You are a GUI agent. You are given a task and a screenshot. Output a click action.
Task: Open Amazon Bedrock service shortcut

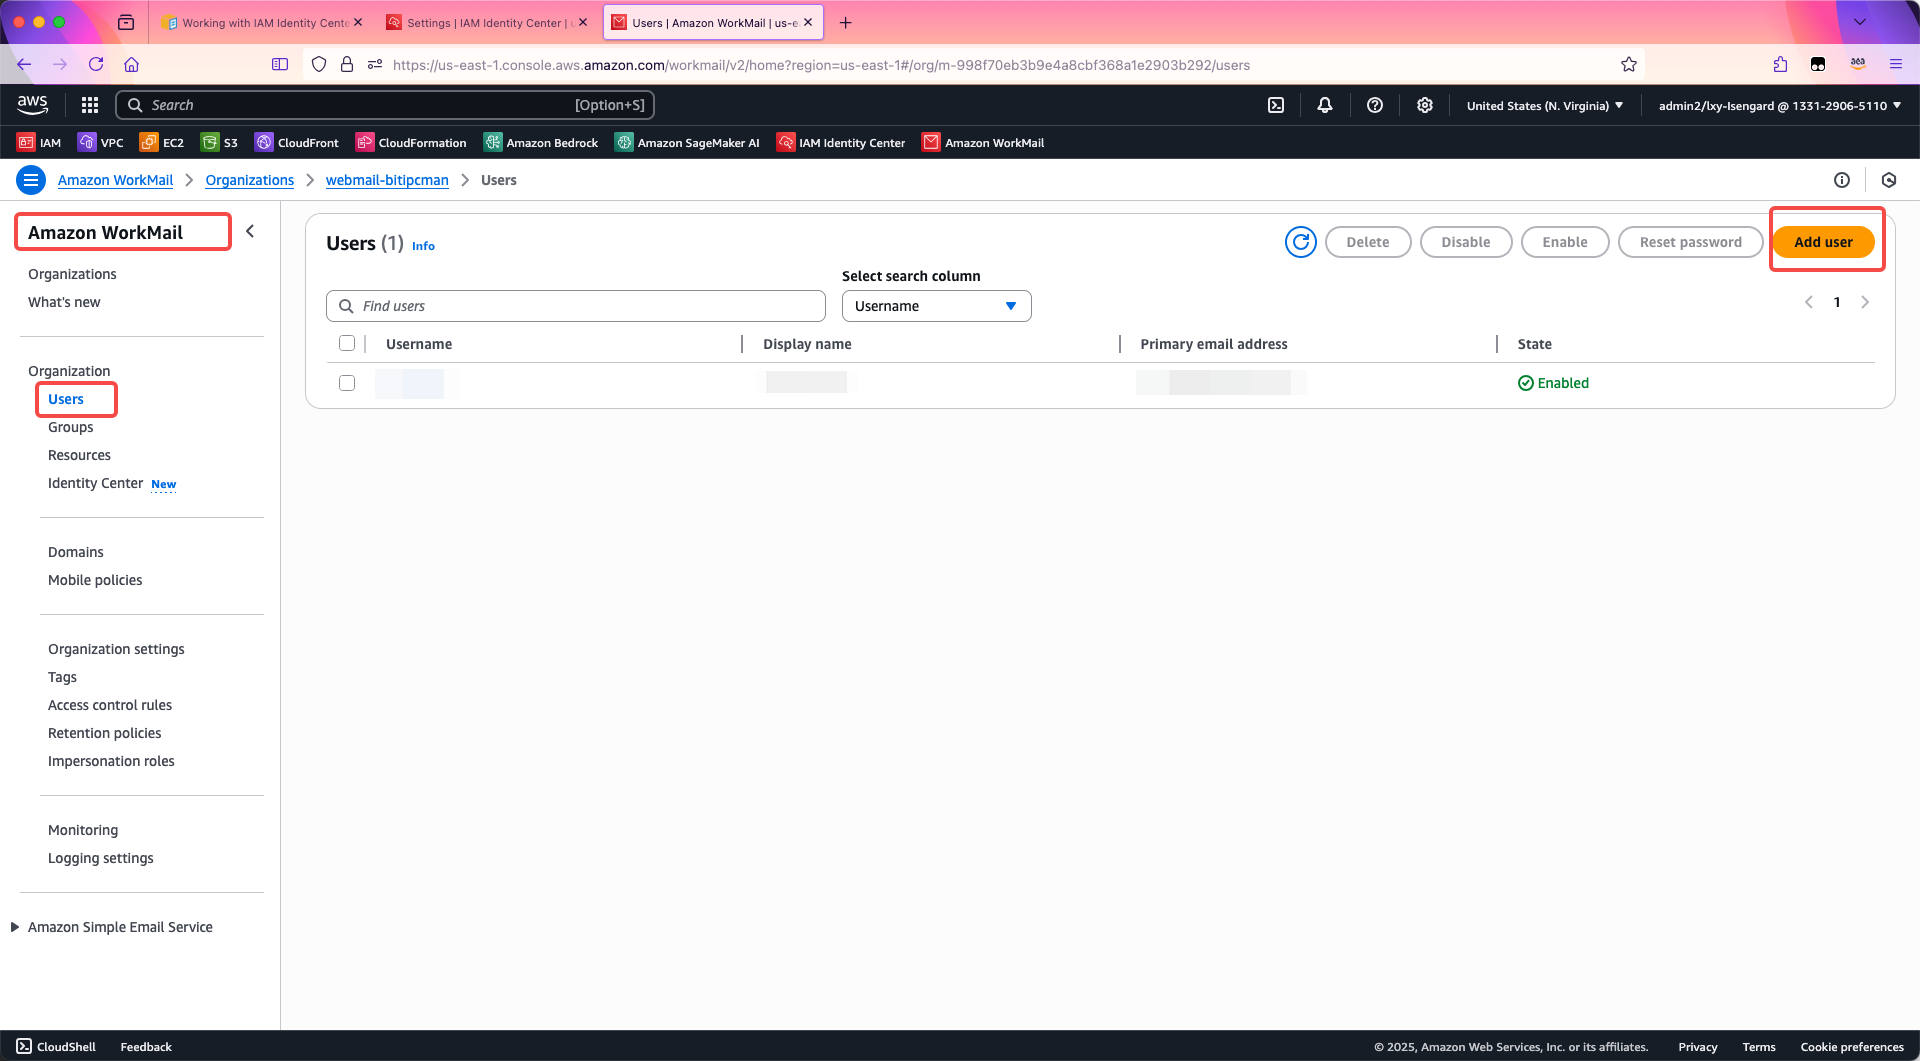(541, 143)
